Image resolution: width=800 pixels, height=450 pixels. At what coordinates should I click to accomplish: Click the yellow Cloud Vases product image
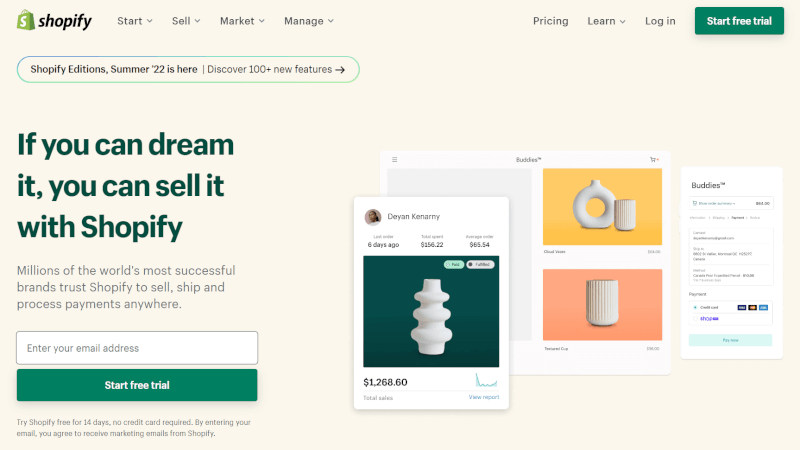(x=602, y=207)
